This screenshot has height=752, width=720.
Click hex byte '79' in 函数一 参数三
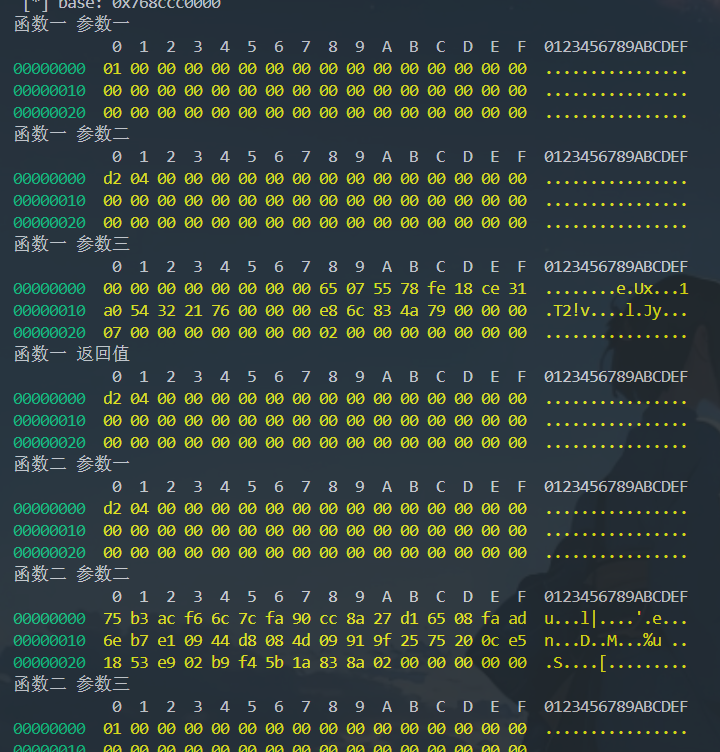pos(437,311)
